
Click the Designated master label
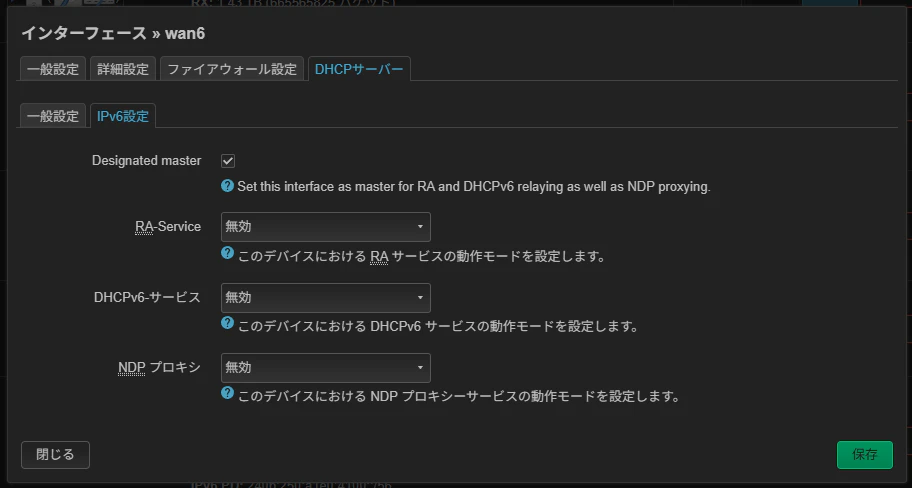coord(147,161)
